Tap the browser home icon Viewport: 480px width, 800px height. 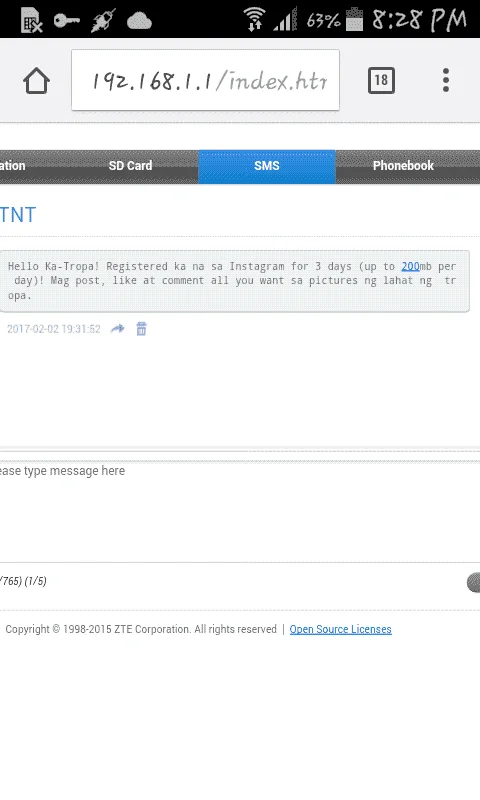click(36, 81)
